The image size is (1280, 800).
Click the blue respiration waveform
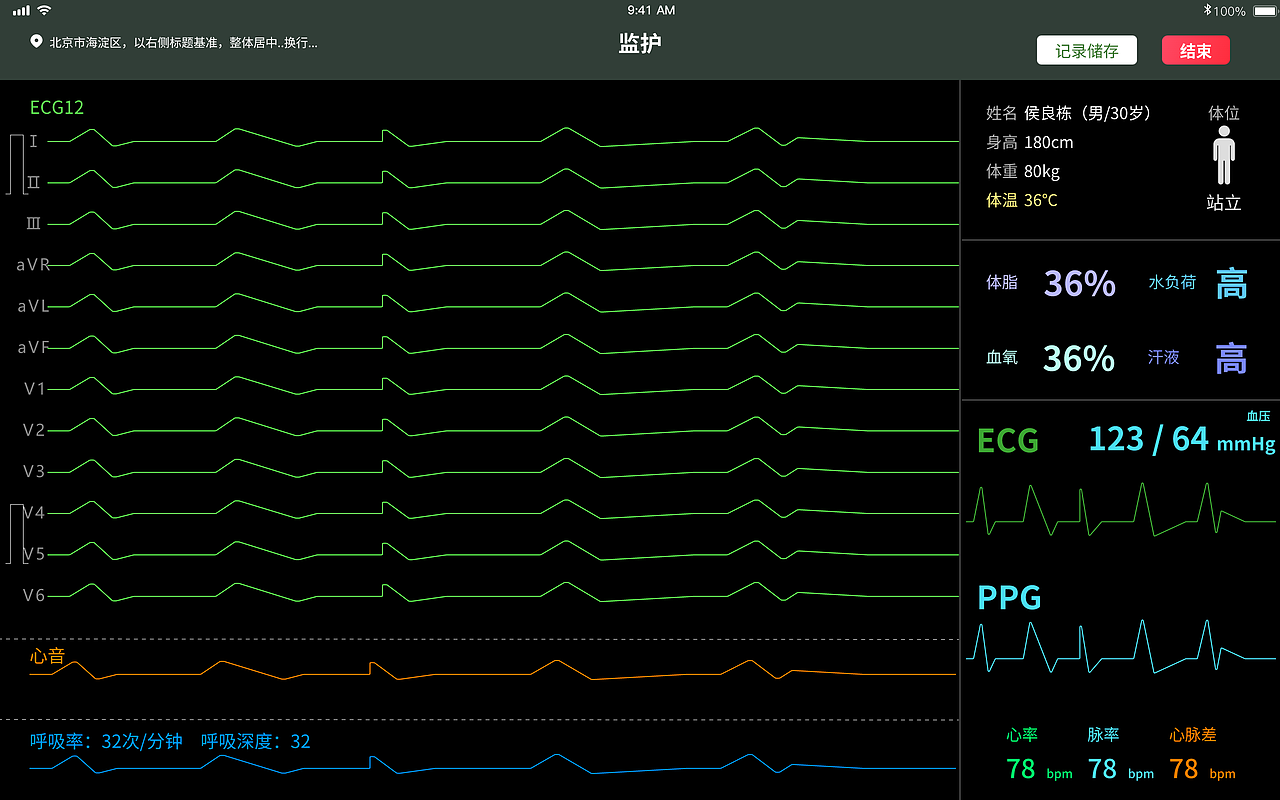pyautogui.click(x=492, y=764)
